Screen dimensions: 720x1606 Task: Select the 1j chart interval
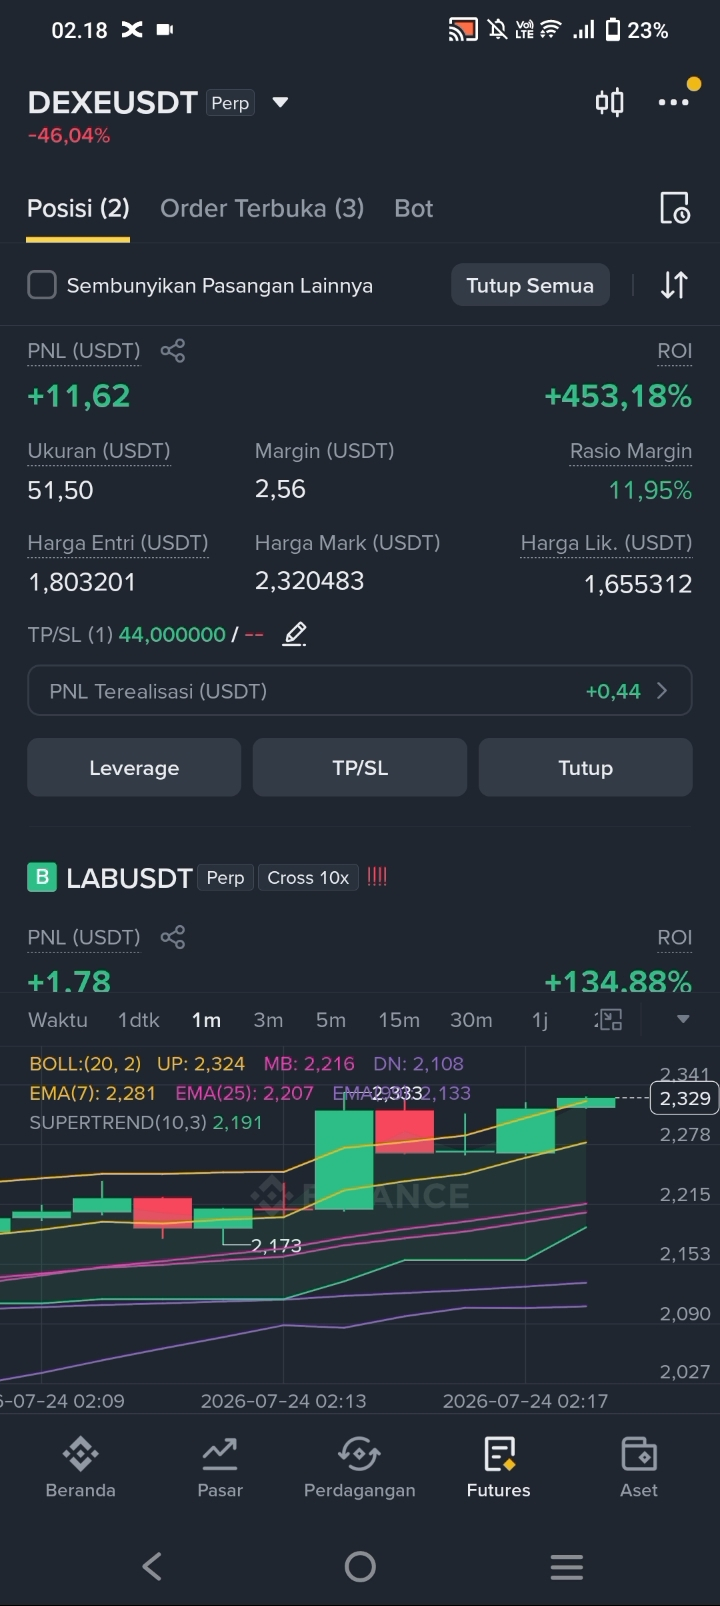point(540,1020)
